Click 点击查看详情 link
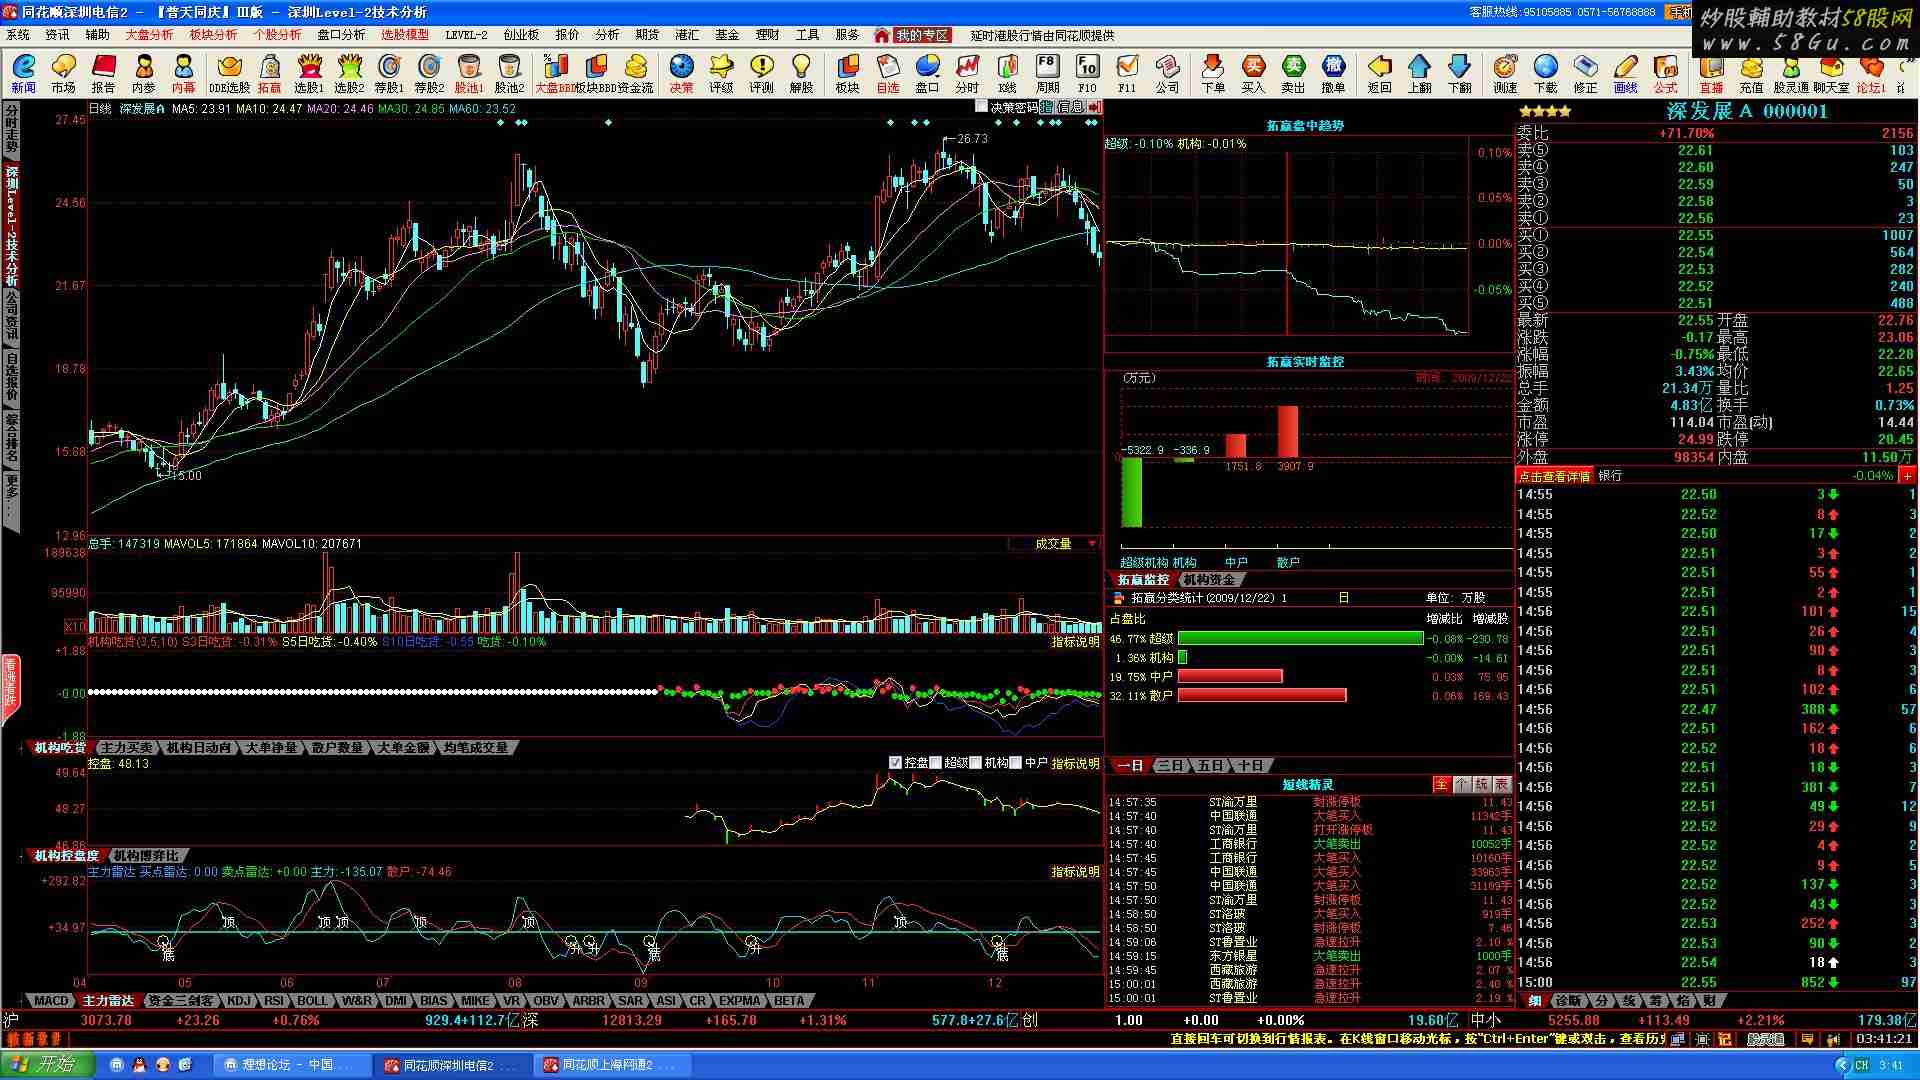Viewport: 1920px width, 1080px height. pos(1554,476)
